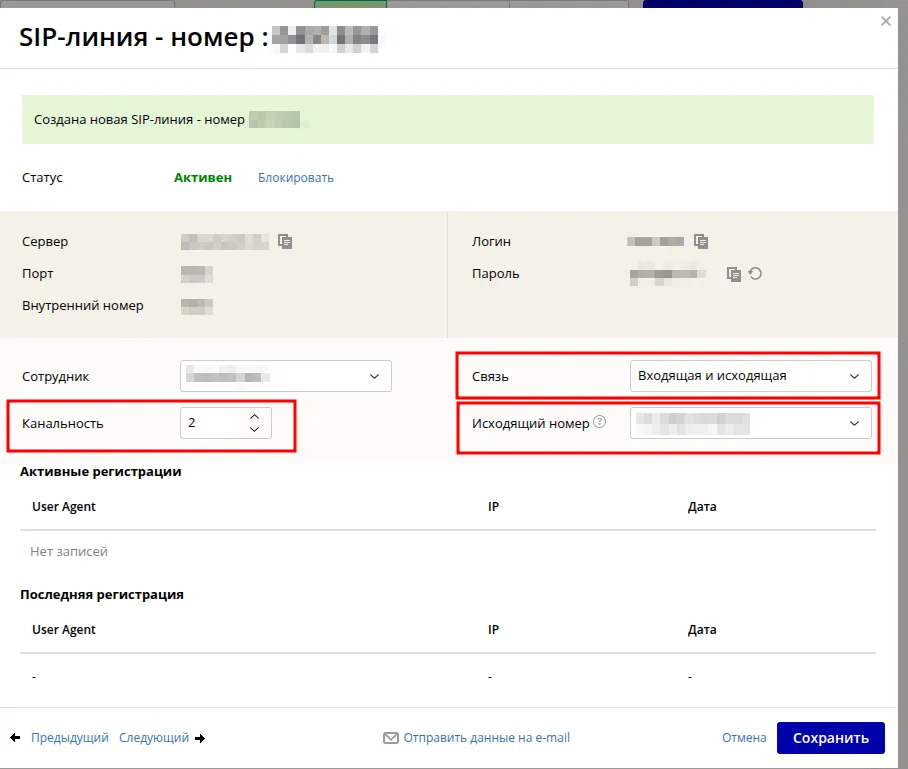Increase Канальность value with up arrow
The height and width of the screenshot is (769, 908).
pyautogui.click(x=254, y=417)
